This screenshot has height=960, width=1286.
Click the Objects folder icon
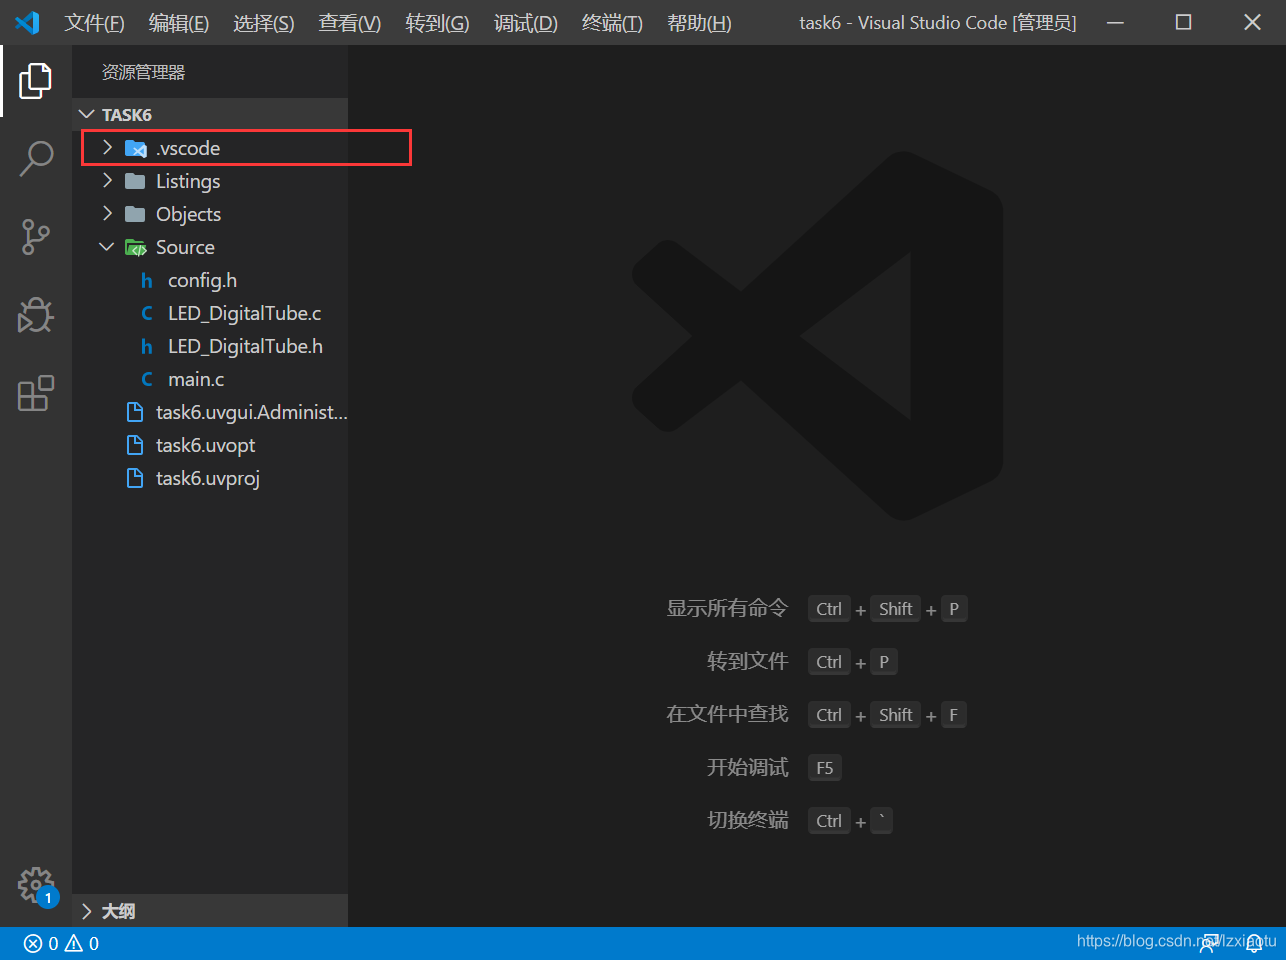click(135, 214)
